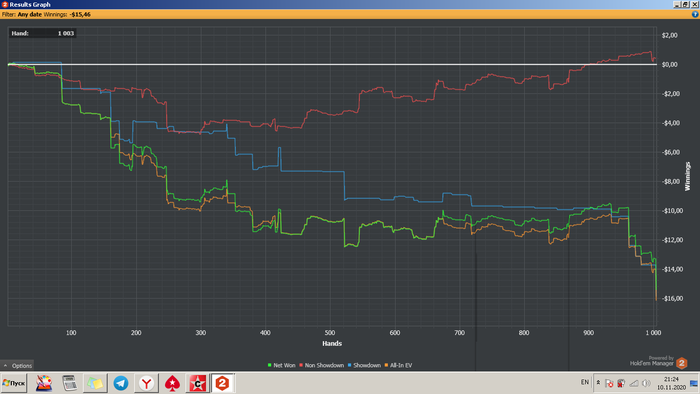700x394 pixels.
Task: Open the help info icon top right
Action: tap(695, 14)
